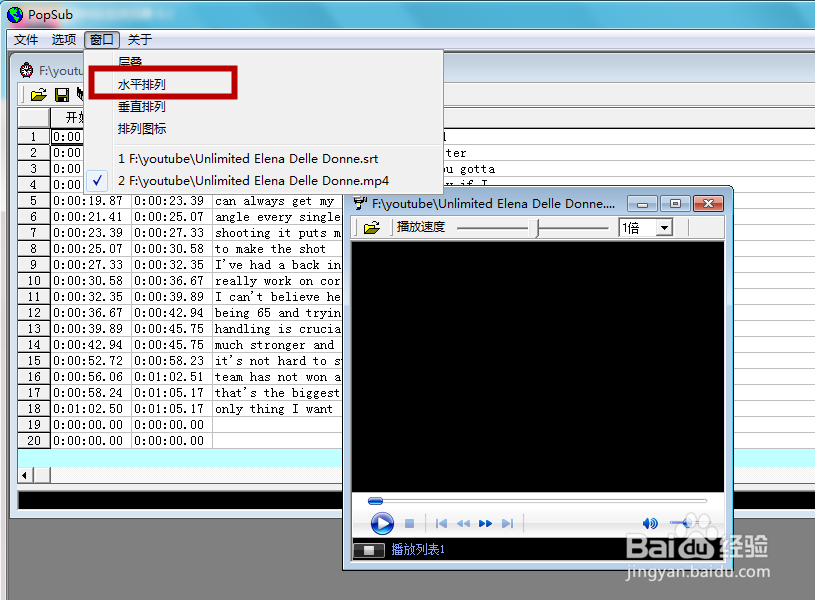Close the 窗口 menu by clicking it
815x600 pixels.
[x=102, y=40]
